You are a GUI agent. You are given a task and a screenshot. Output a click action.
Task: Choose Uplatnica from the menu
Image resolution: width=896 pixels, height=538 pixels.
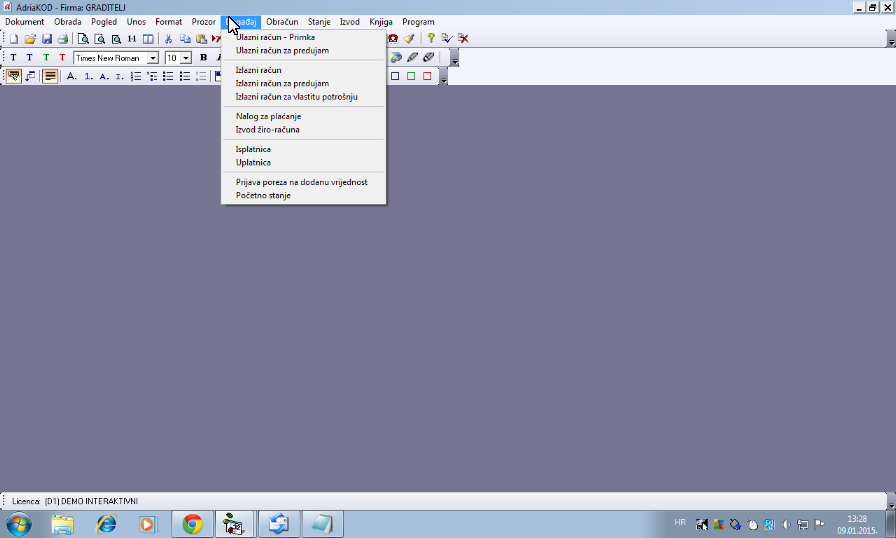[x=303, y=163]
